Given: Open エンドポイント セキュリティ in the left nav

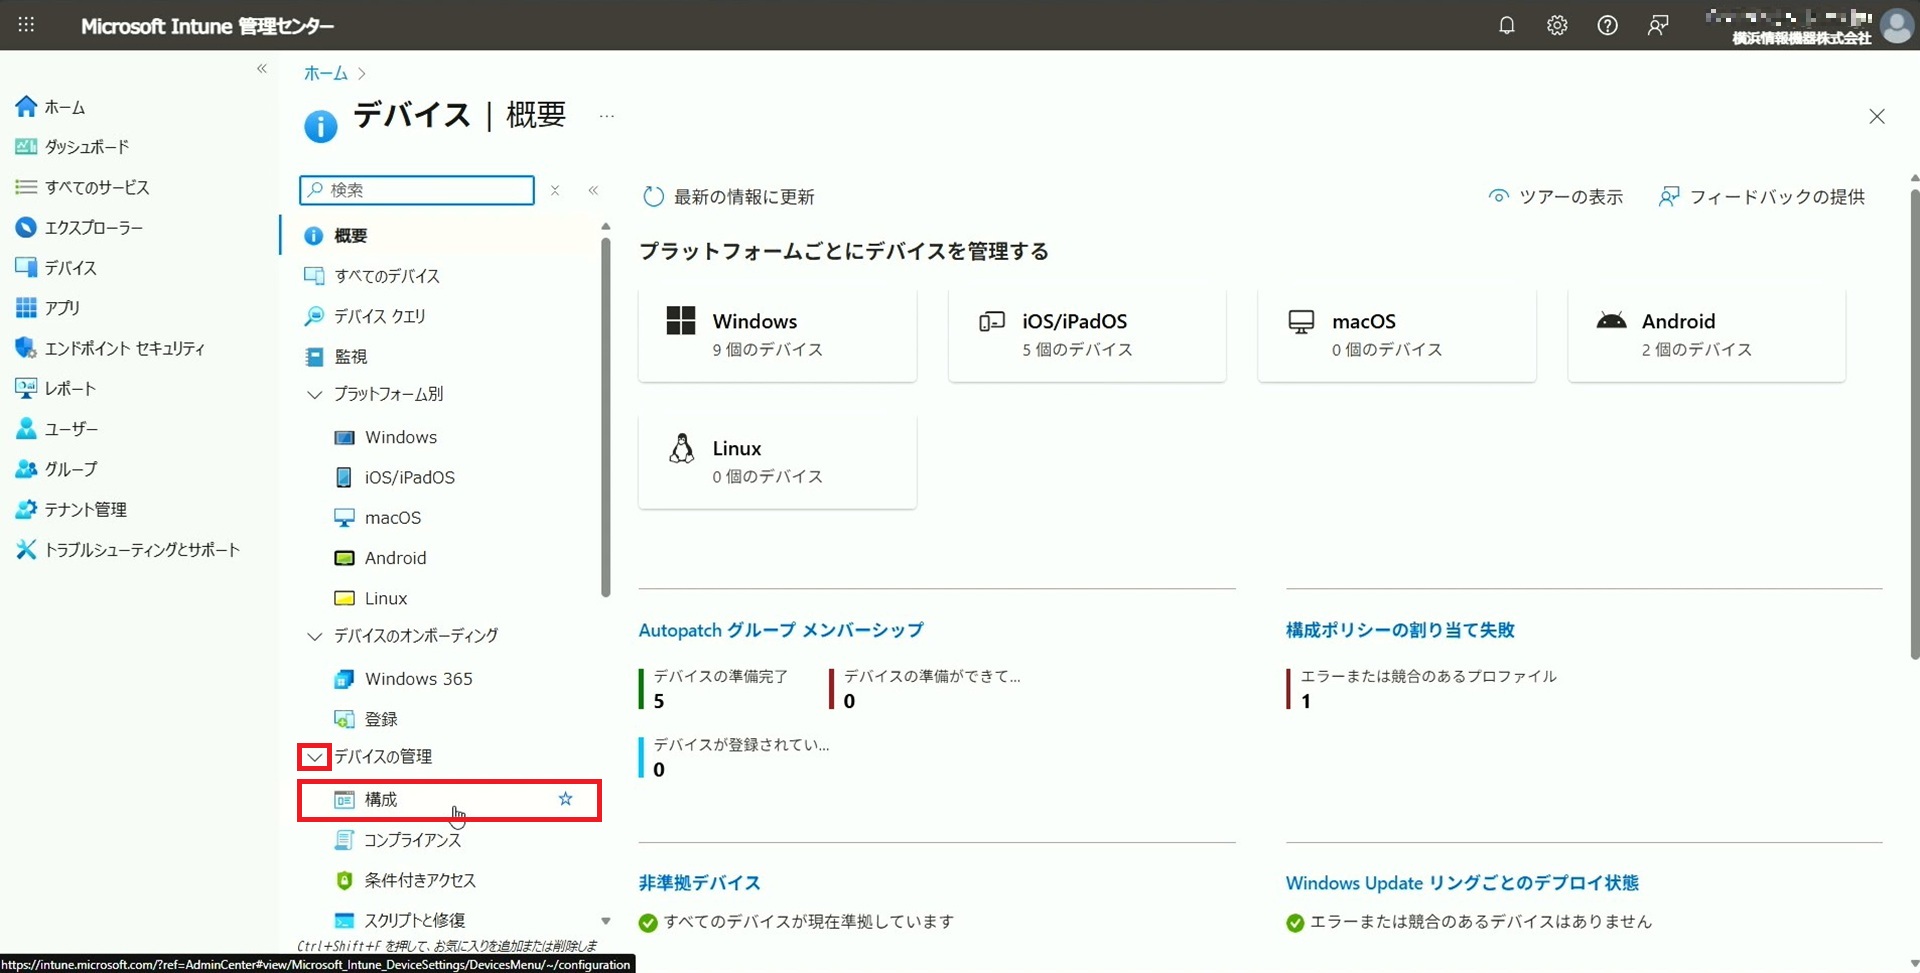Looking at the screenshot, I should coord(124,348).
